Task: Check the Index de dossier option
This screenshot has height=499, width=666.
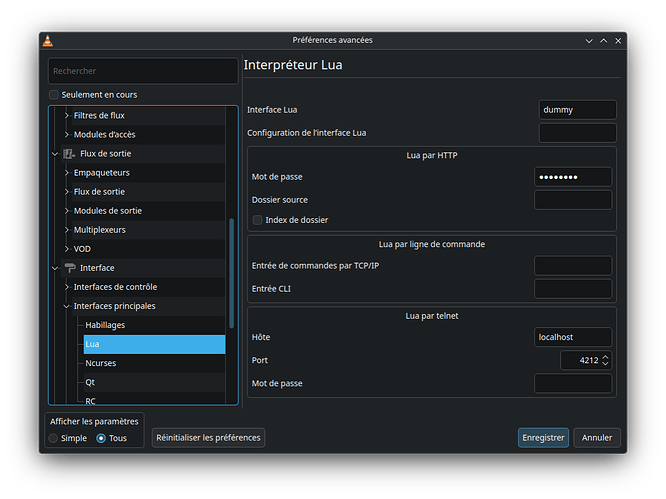Action: (257, 220)
